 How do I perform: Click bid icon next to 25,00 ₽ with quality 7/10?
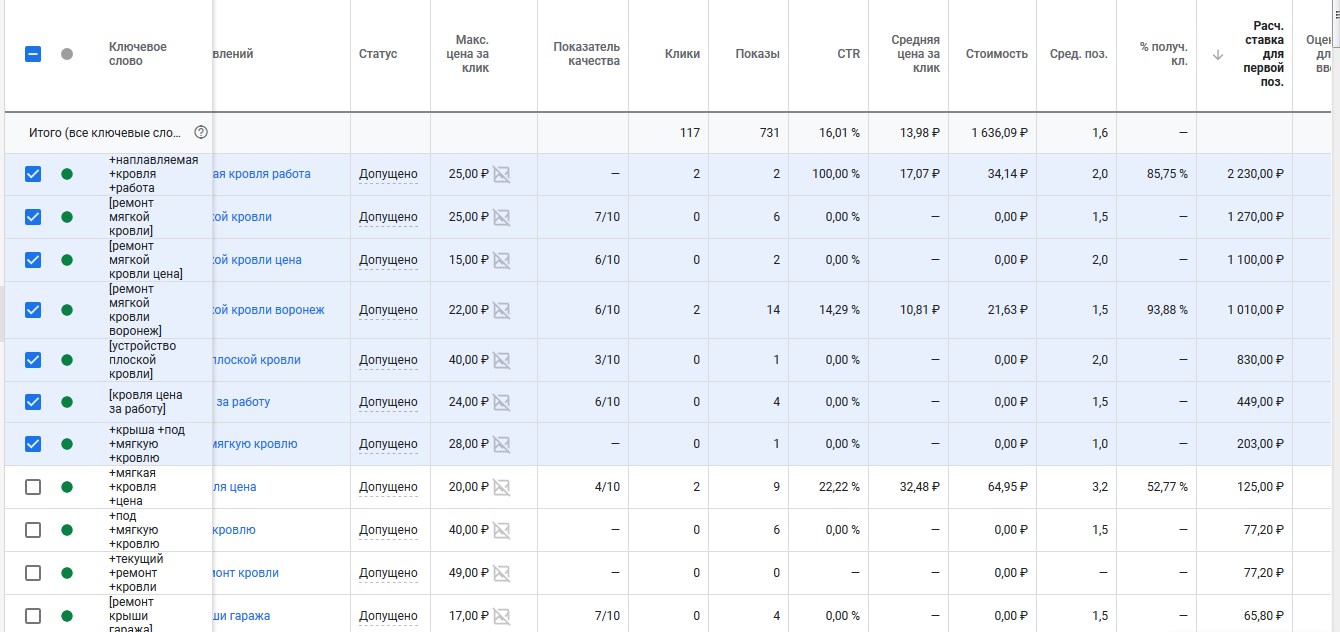pos(502,217)
